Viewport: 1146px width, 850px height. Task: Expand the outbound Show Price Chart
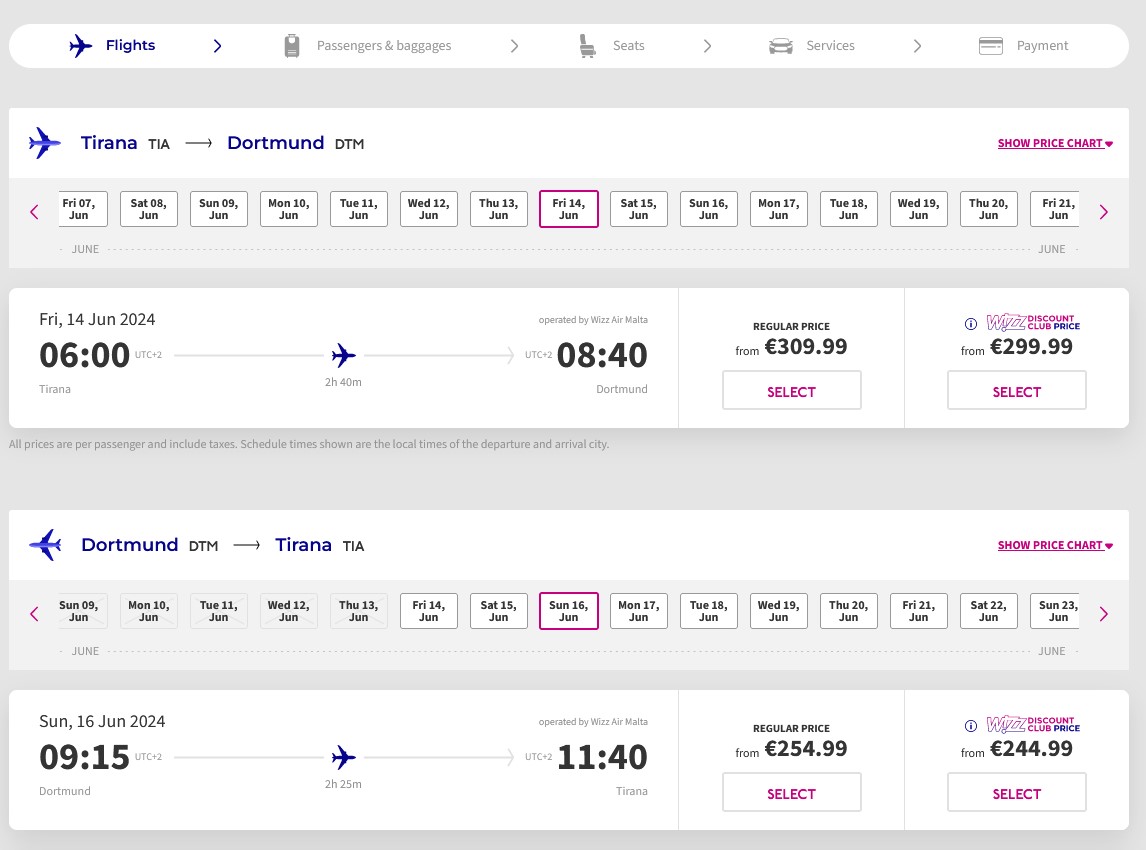click(x=1054, y=143)
